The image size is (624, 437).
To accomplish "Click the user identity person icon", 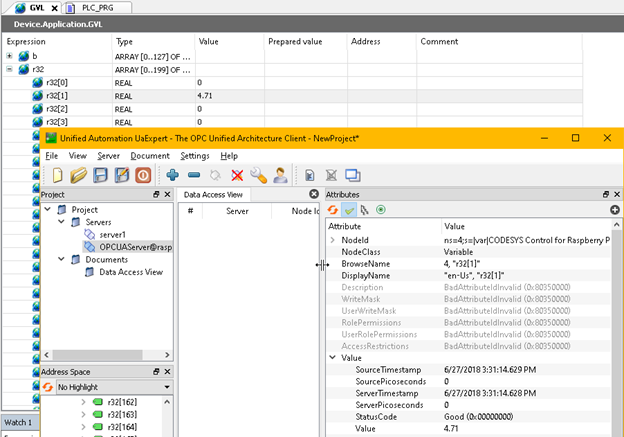I will [x=280, y=175].
